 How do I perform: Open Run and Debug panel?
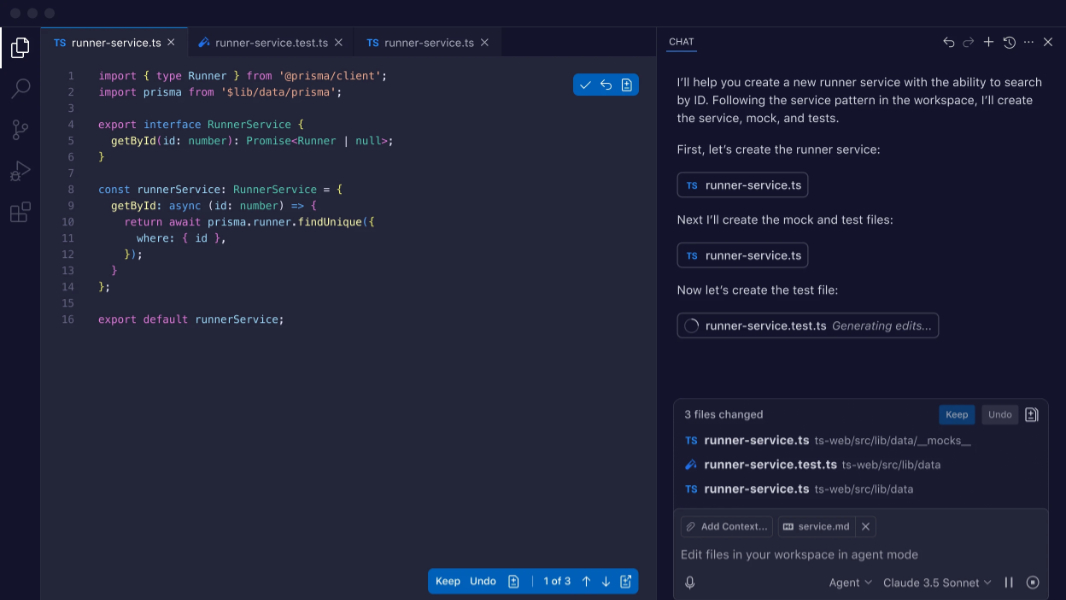(20, 171)
